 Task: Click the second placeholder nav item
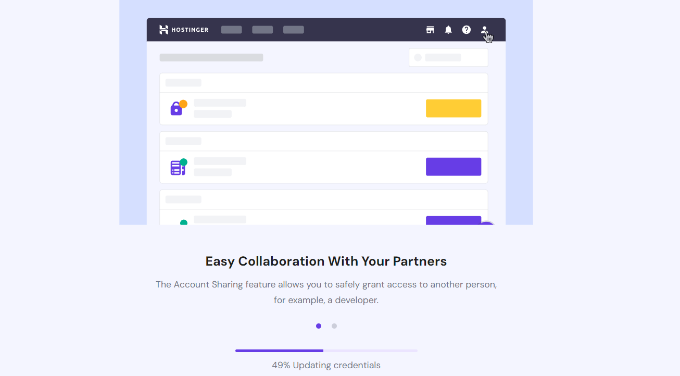pyautogui.click(x=262, y=29)
